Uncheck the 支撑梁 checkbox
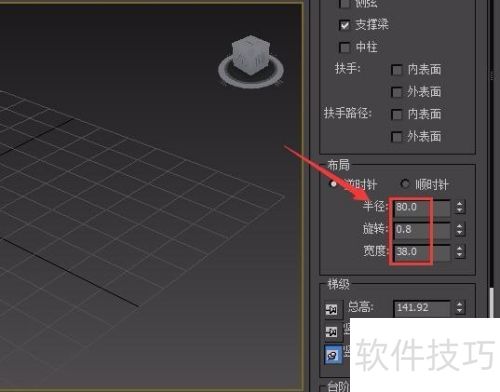This screenshot has width=500, height=392. point(344,25)
